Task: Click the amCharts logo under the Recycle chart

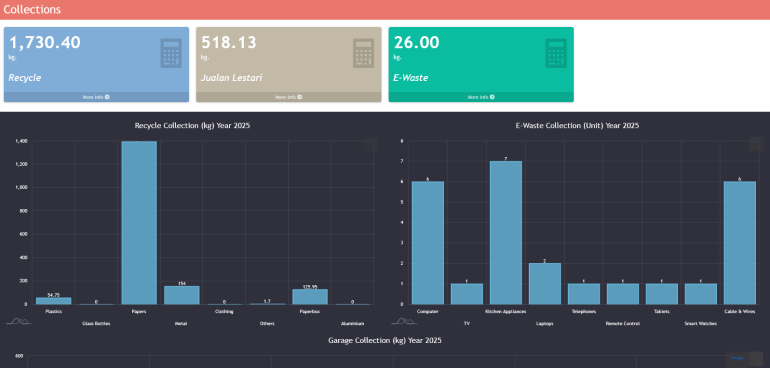Action: click(19, 321)
